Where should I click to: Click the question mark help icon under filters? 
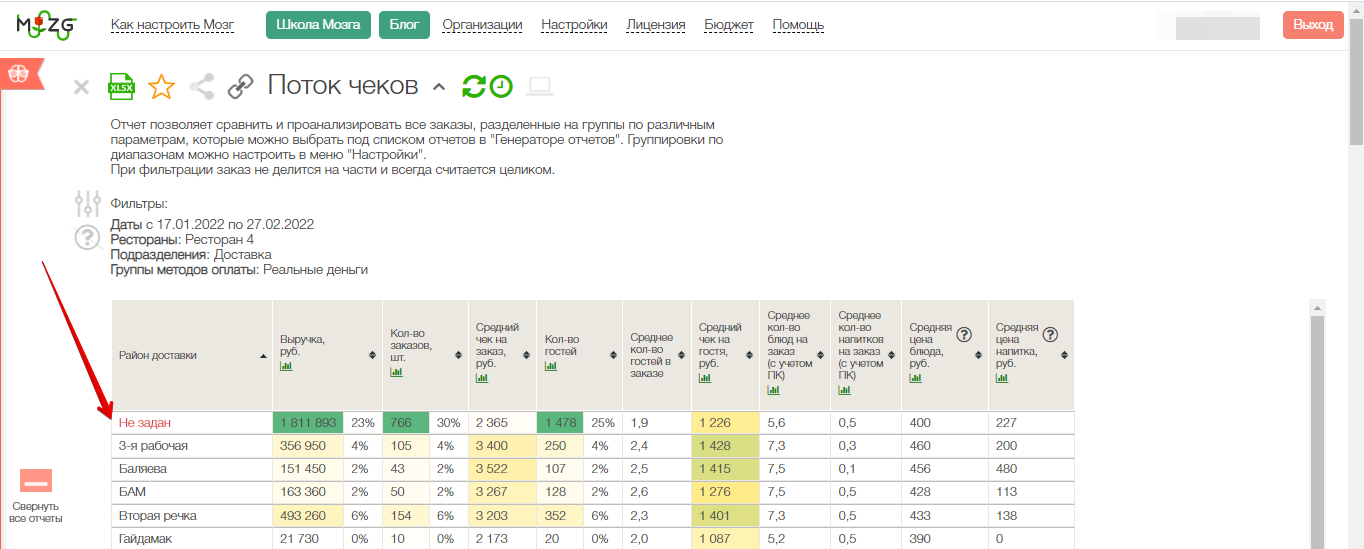pyautogui.click(x=88, y=238)
